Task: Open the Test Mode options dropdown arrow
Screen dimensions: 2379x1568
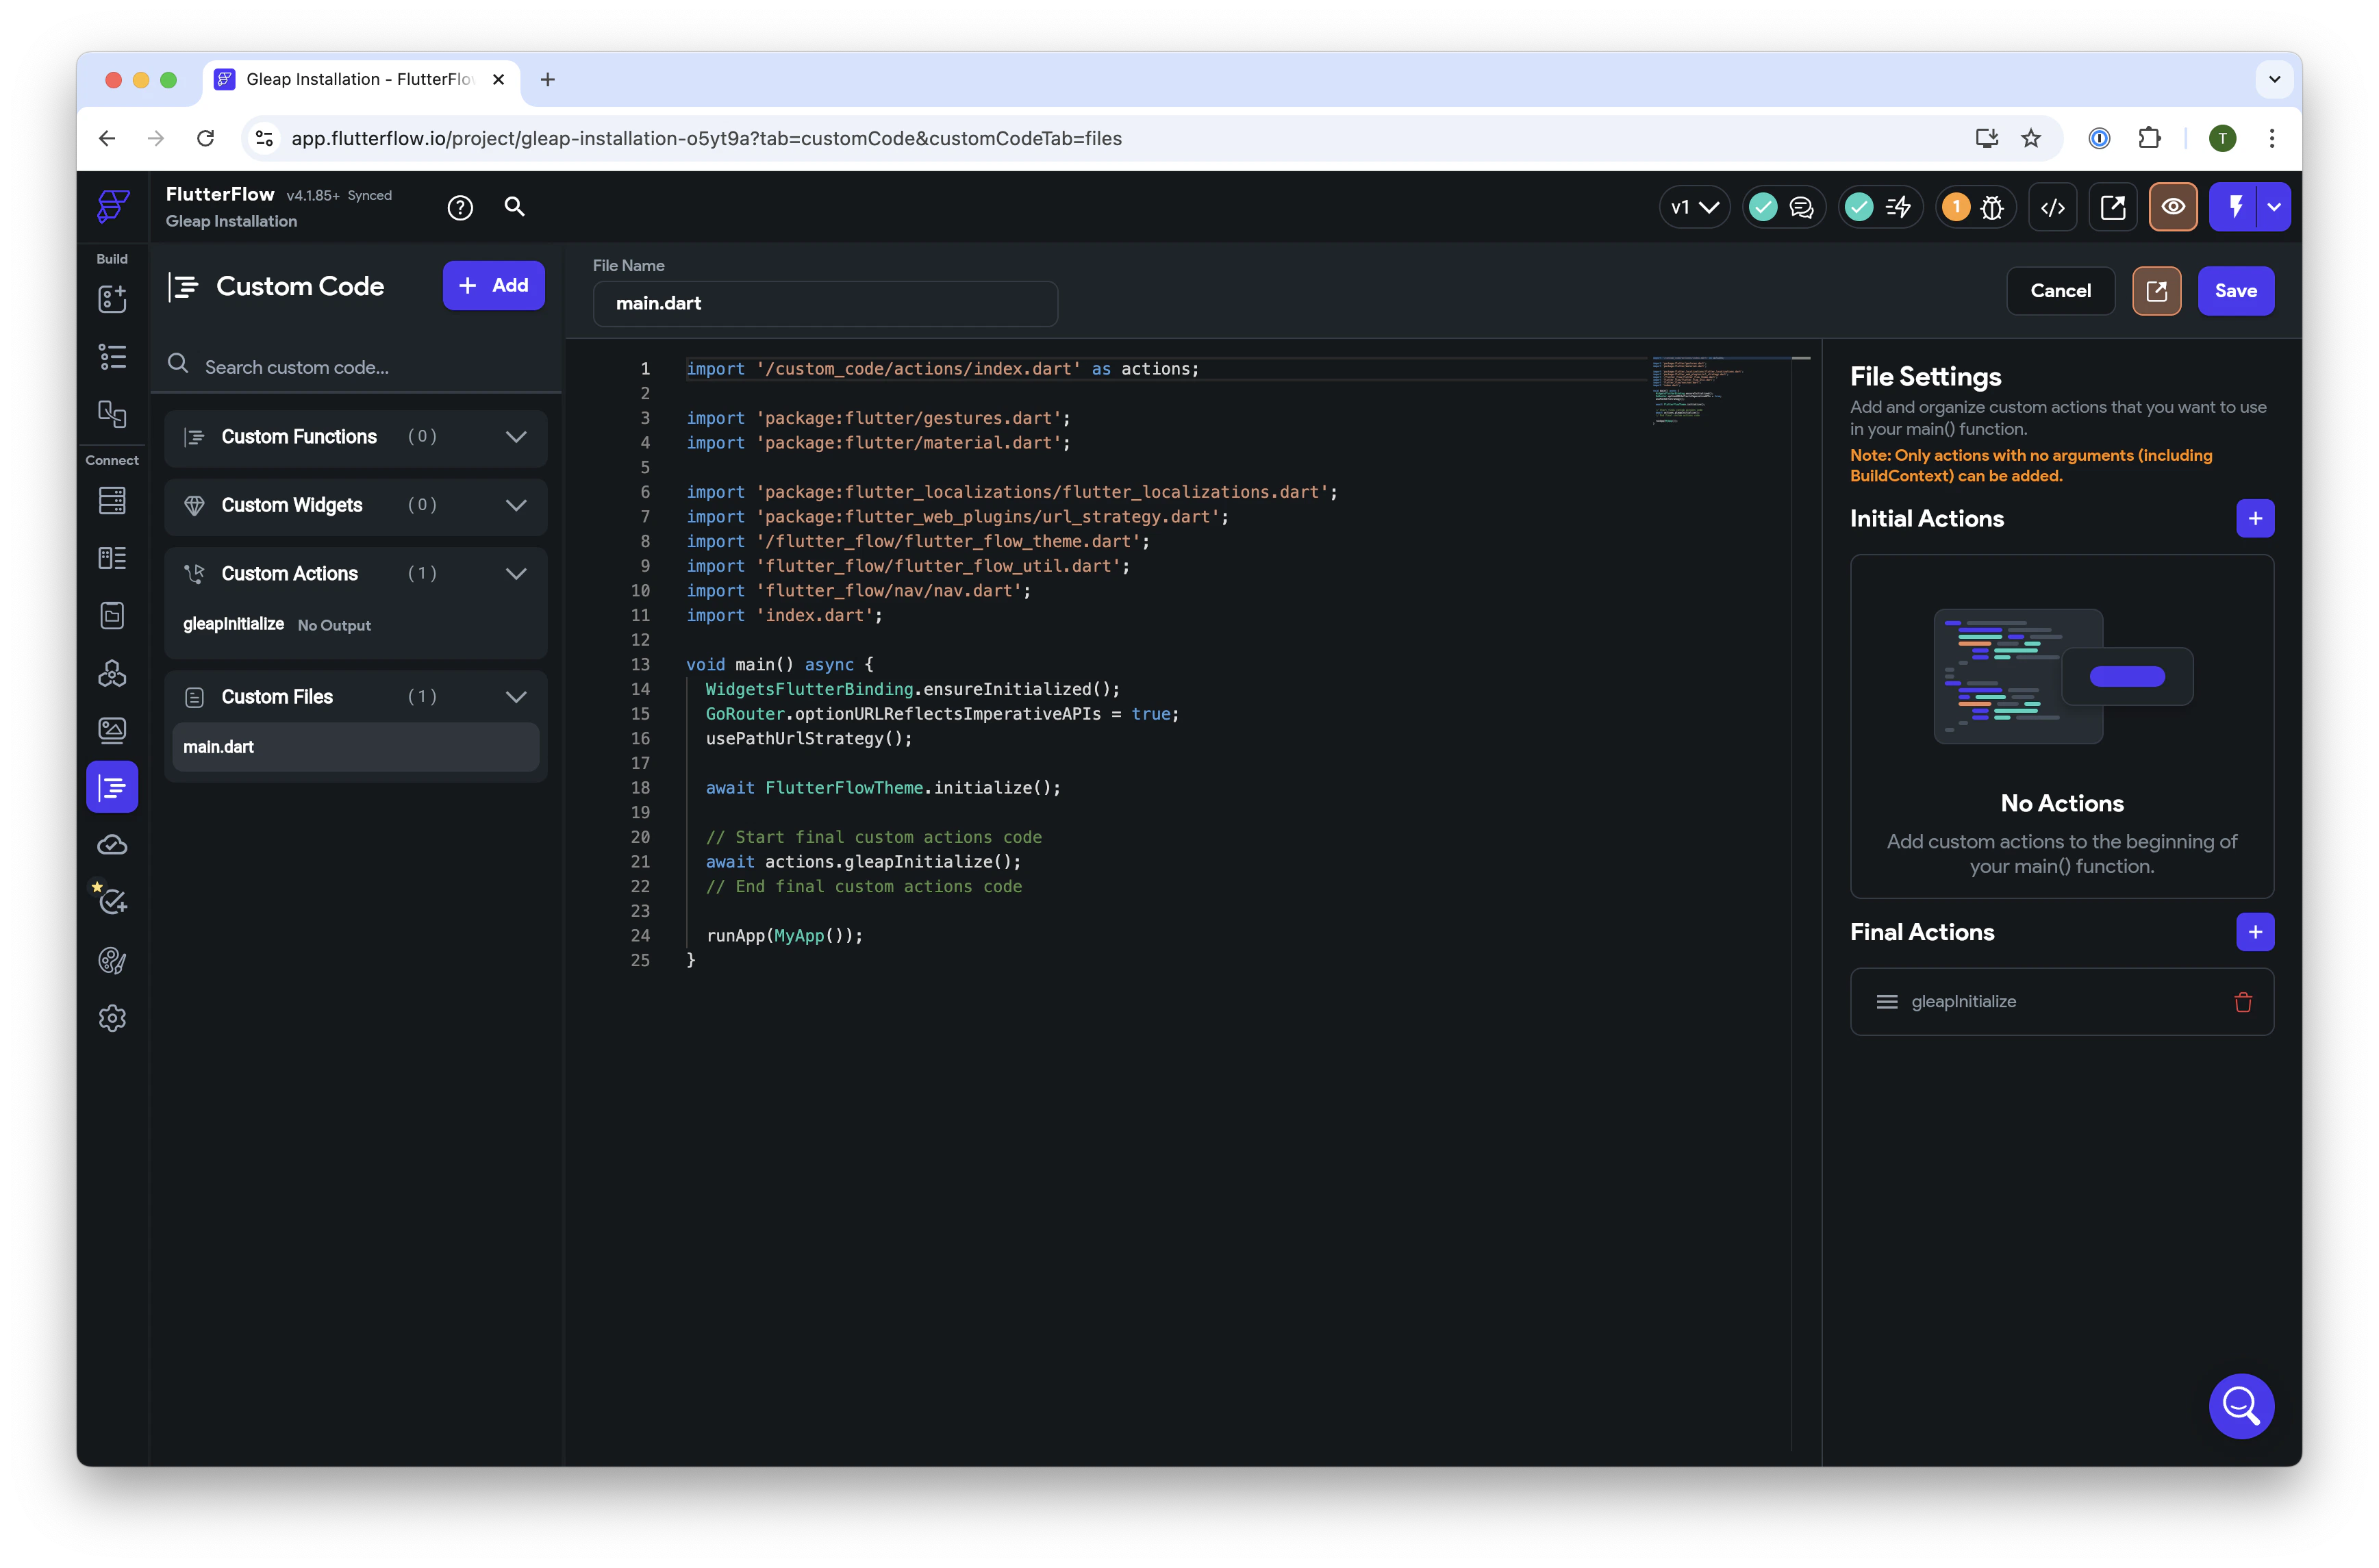Action: 2274,207
